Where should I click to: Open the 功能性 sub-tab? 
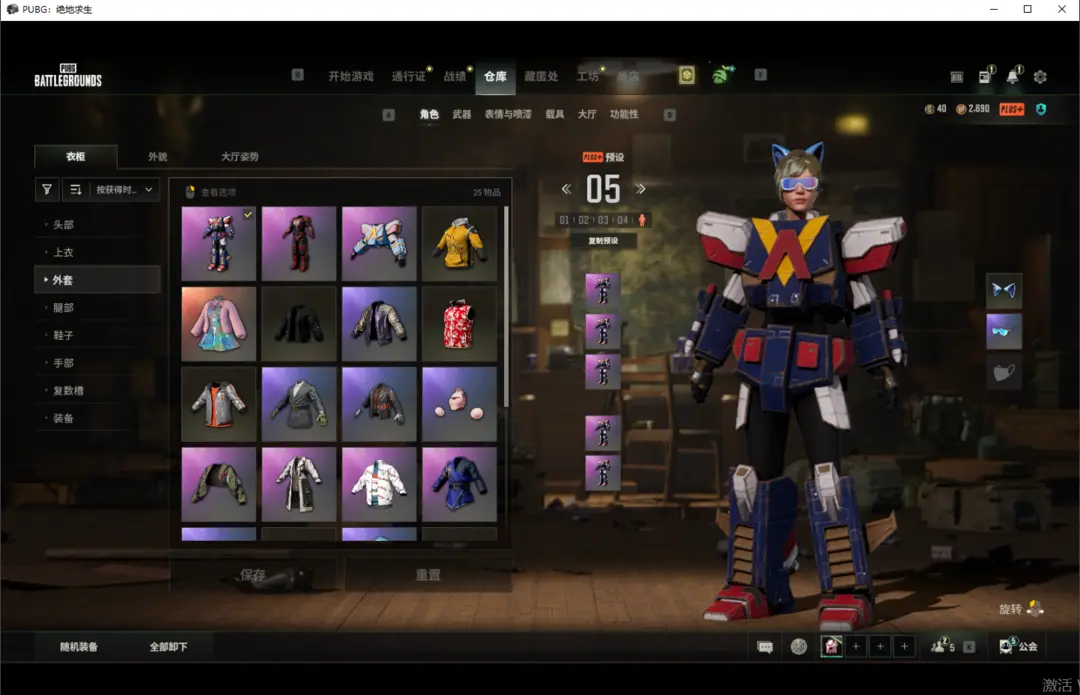(x=624, y=114)
